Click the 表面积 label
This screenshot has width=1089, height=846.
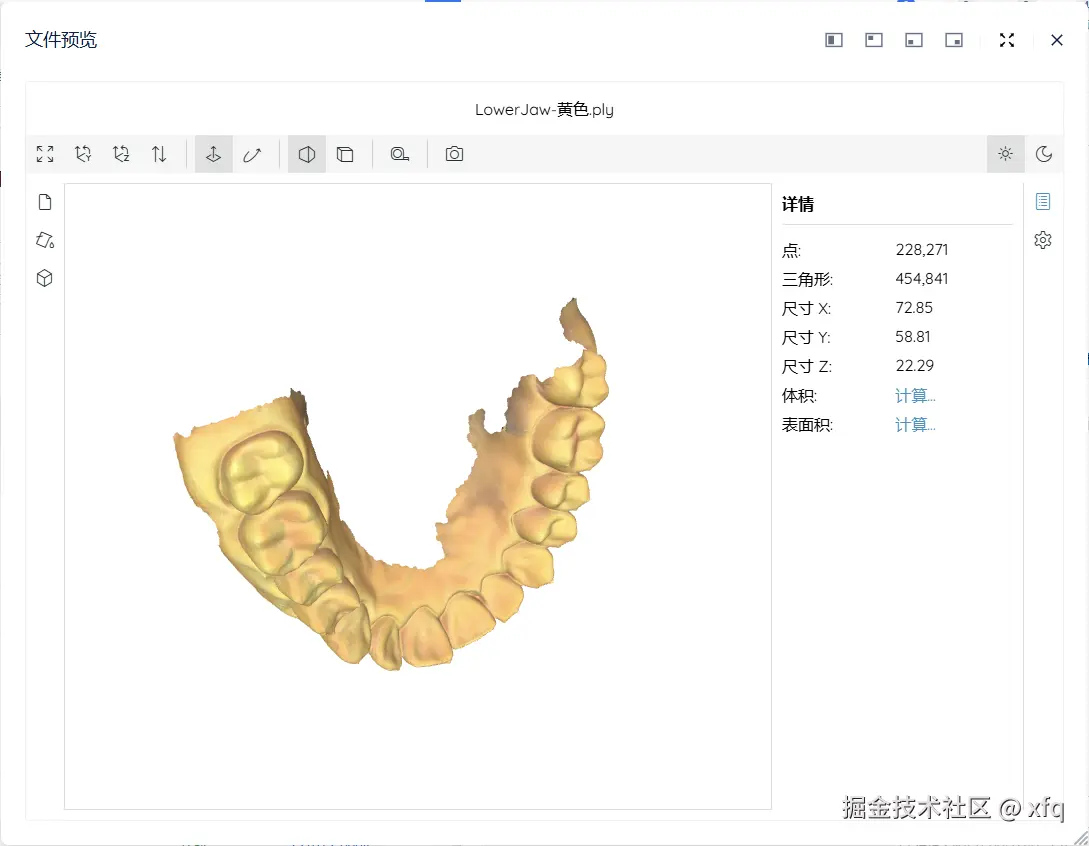click(807, 425)
